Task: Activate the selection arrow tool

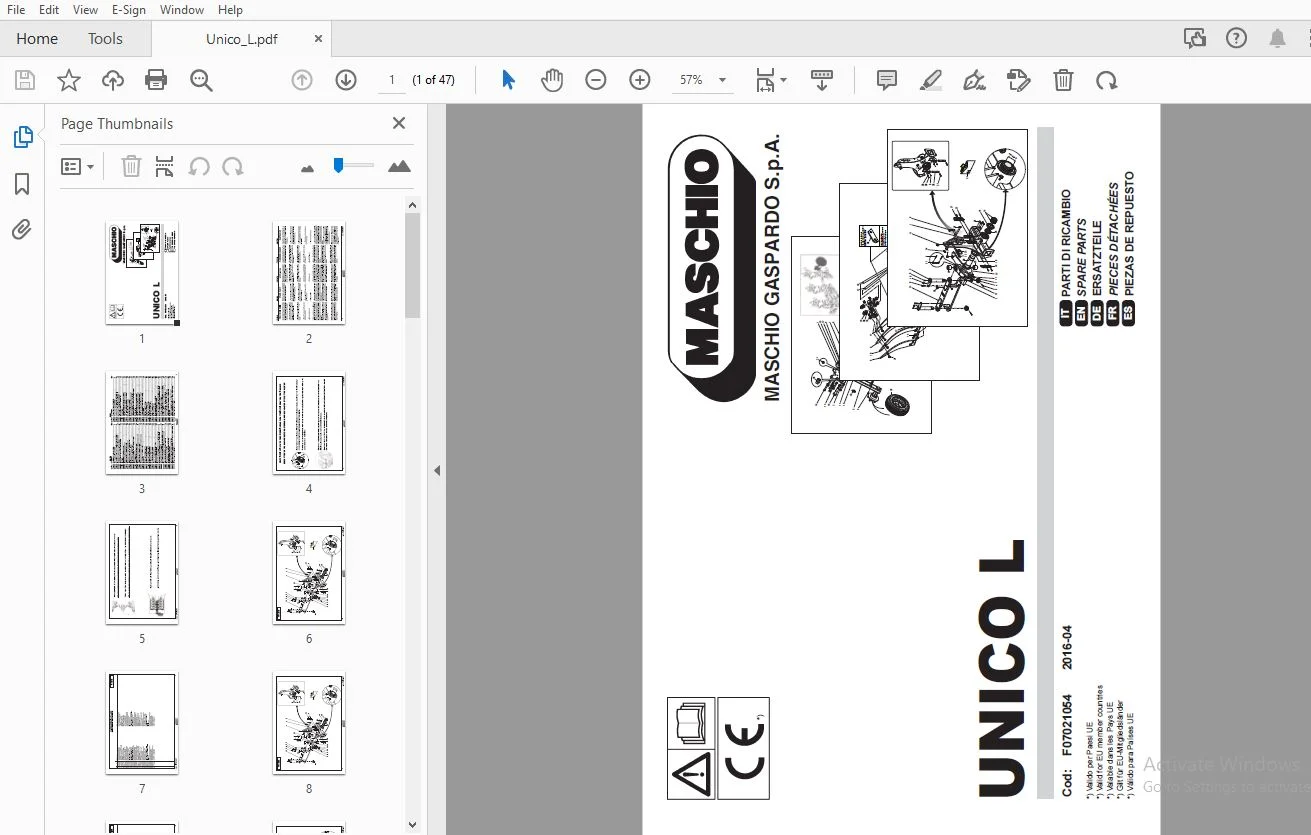Action: [x=508, y=80]
